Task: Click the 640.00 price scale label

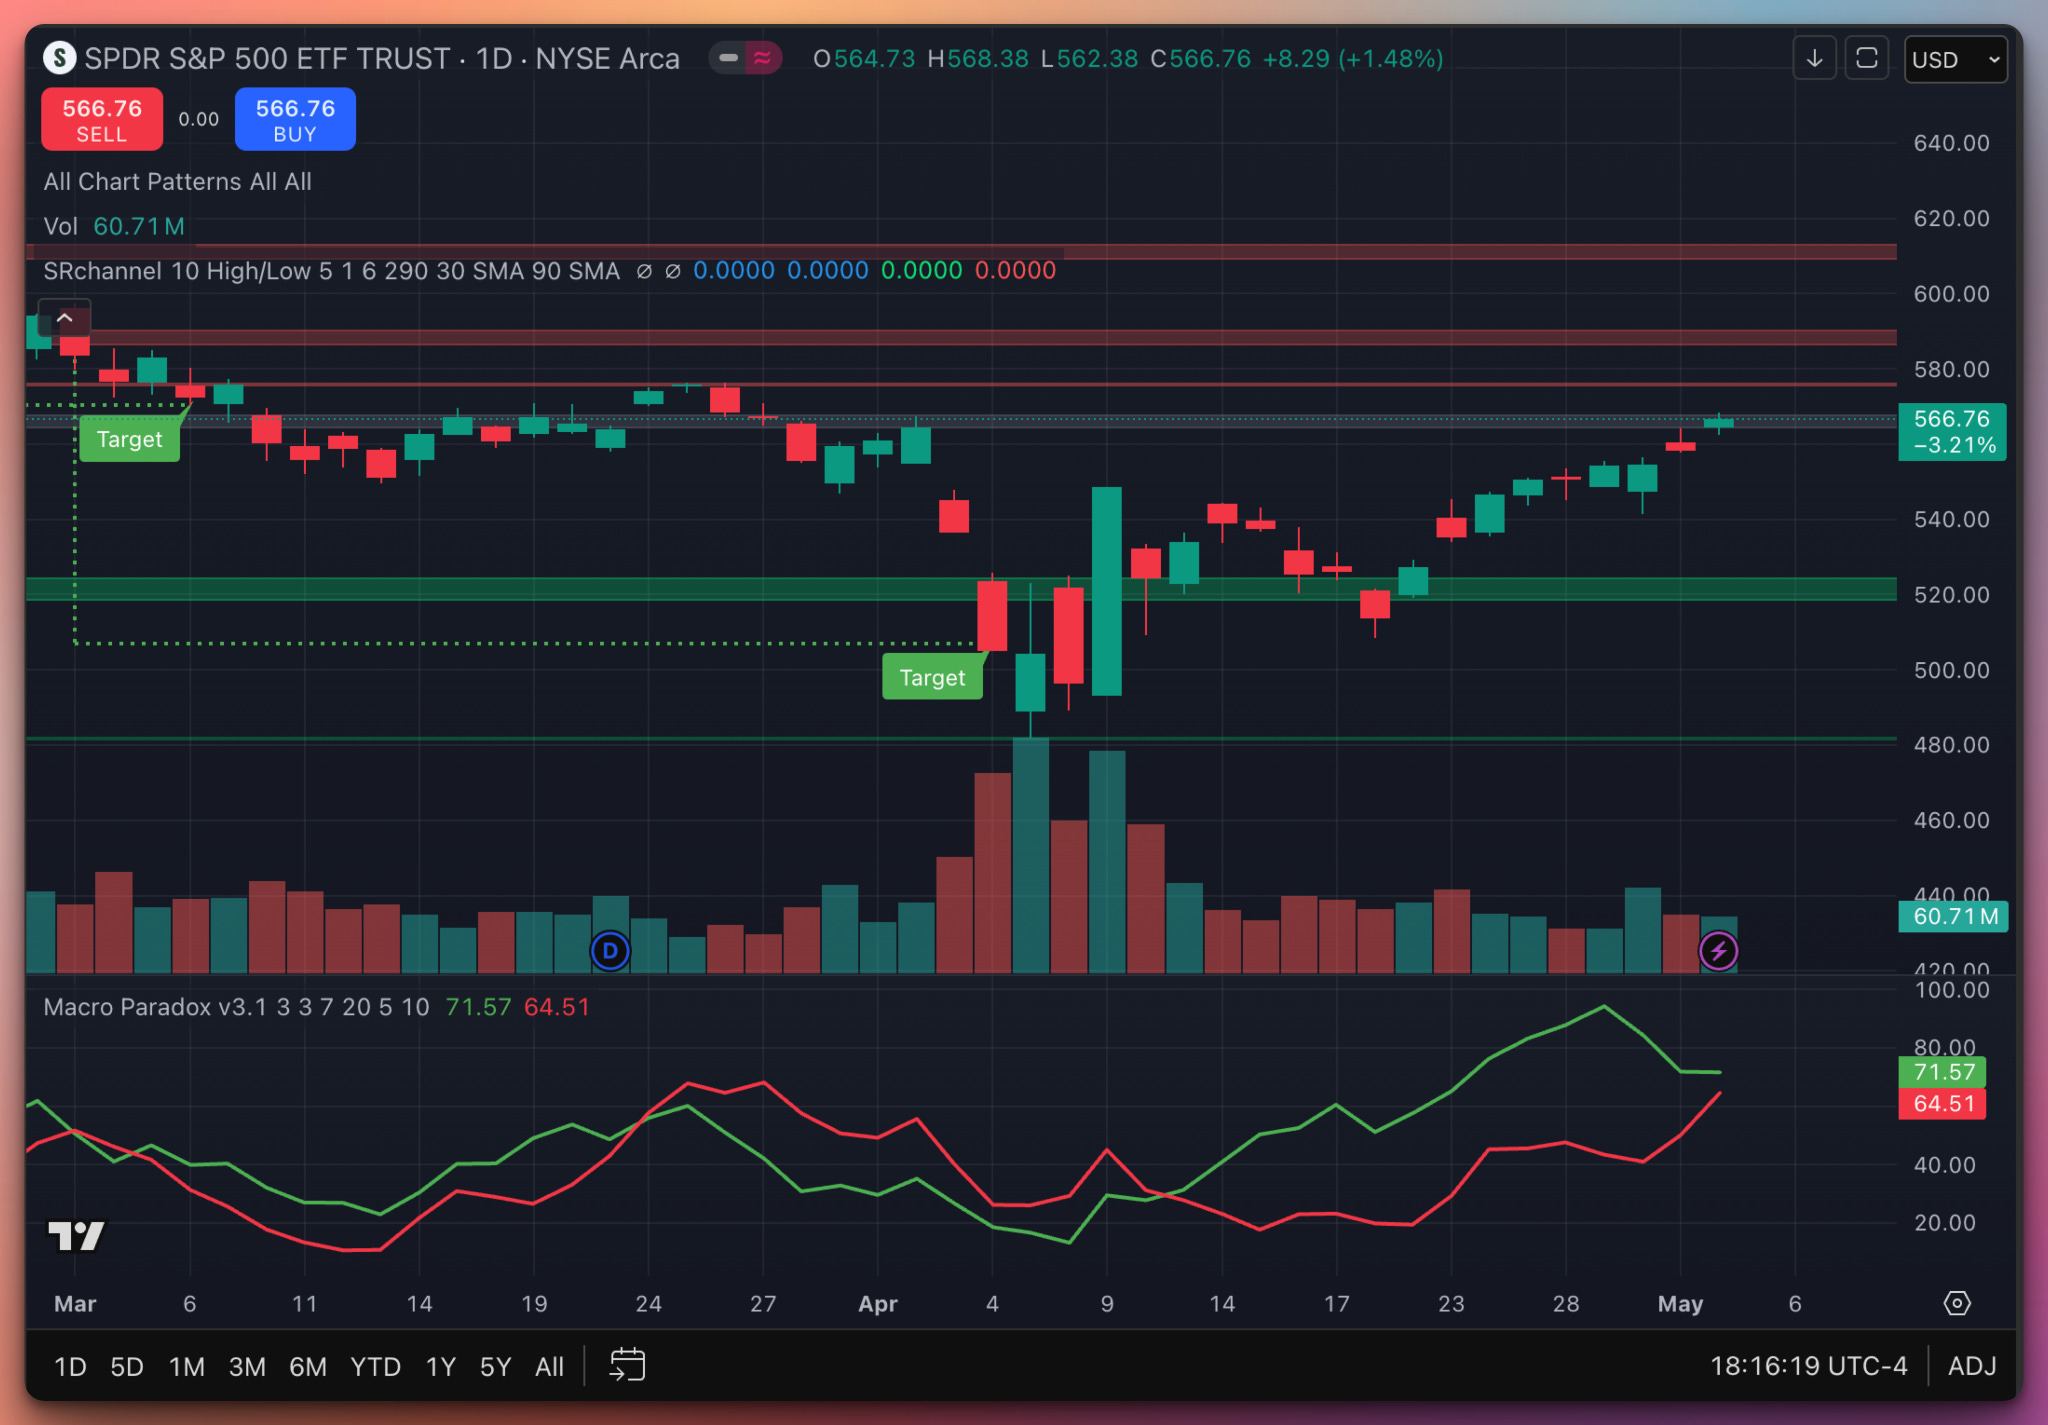Action: (x=1951, y=143)
